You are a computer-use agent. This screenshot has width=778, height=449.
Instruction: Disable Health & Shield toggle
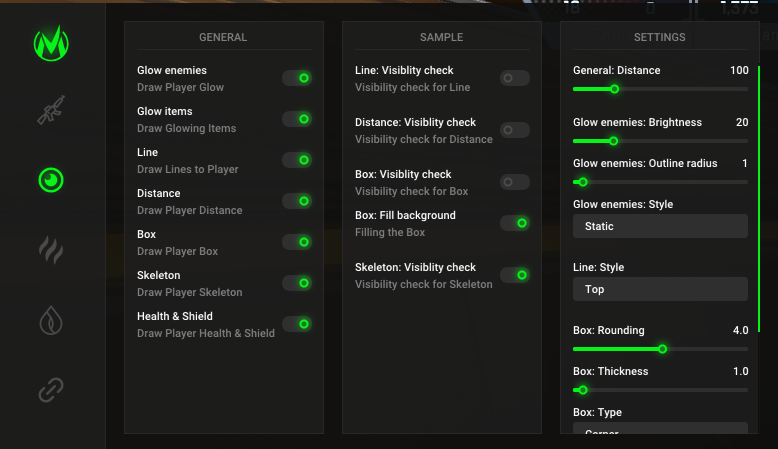point(296,324)
